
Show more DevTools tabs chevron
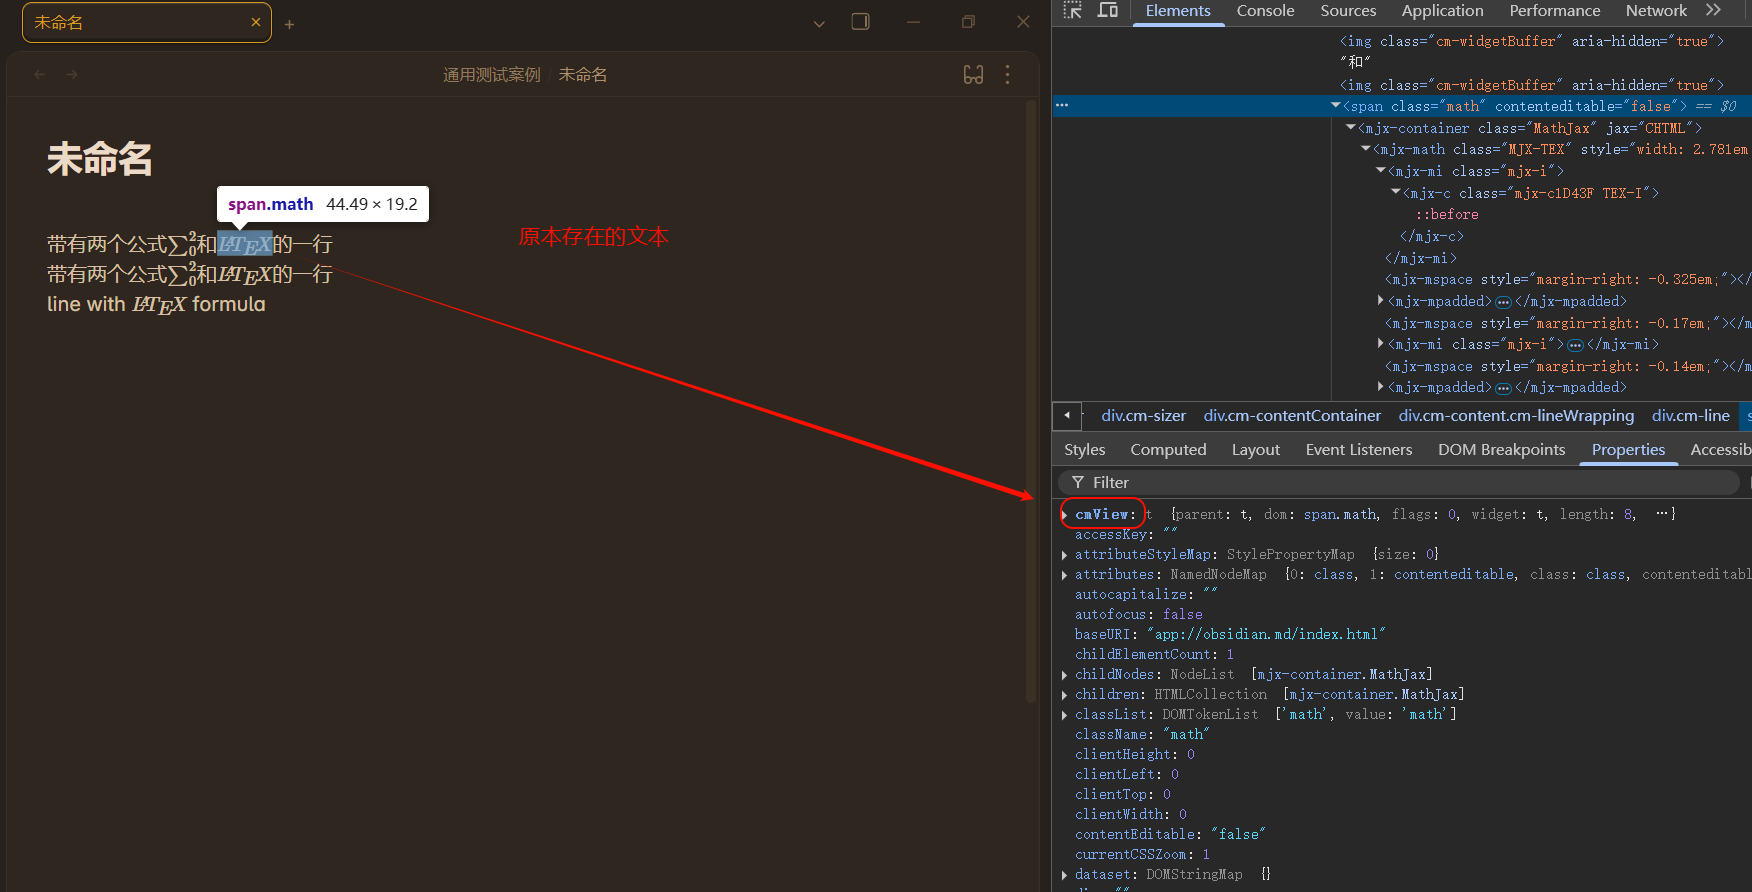(x=1713, y=11)
